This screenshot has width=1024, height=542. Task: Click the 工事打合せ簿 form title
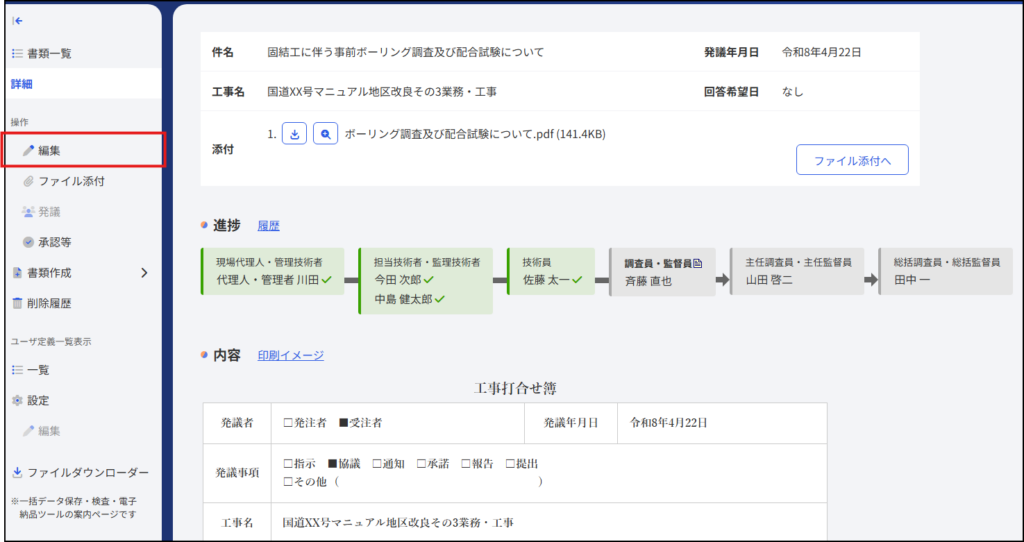pos(515,390)
